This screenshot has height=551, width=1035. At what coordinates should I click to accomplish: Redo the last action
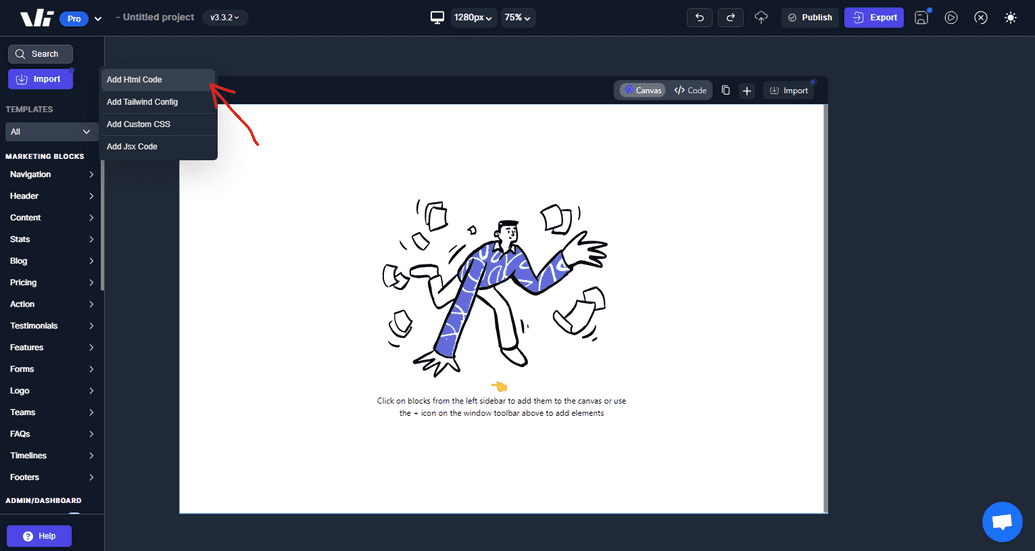731,18
